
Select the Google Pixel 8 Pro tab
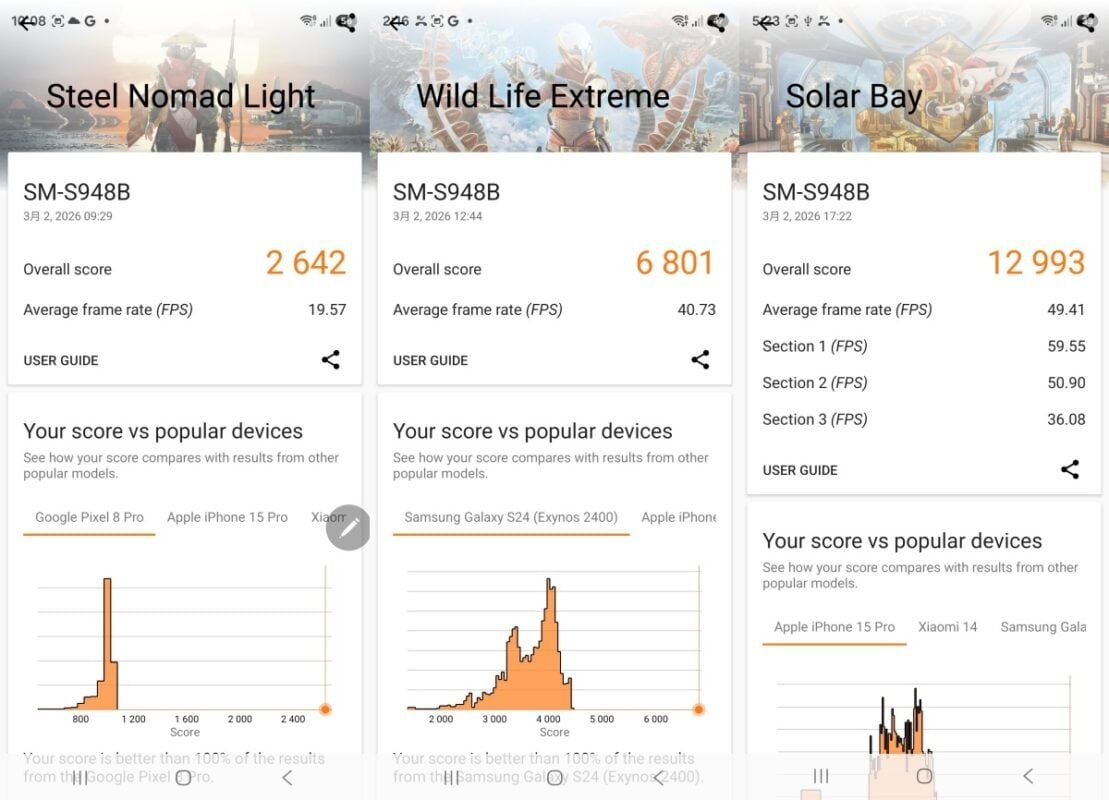(x=89, y=518)
